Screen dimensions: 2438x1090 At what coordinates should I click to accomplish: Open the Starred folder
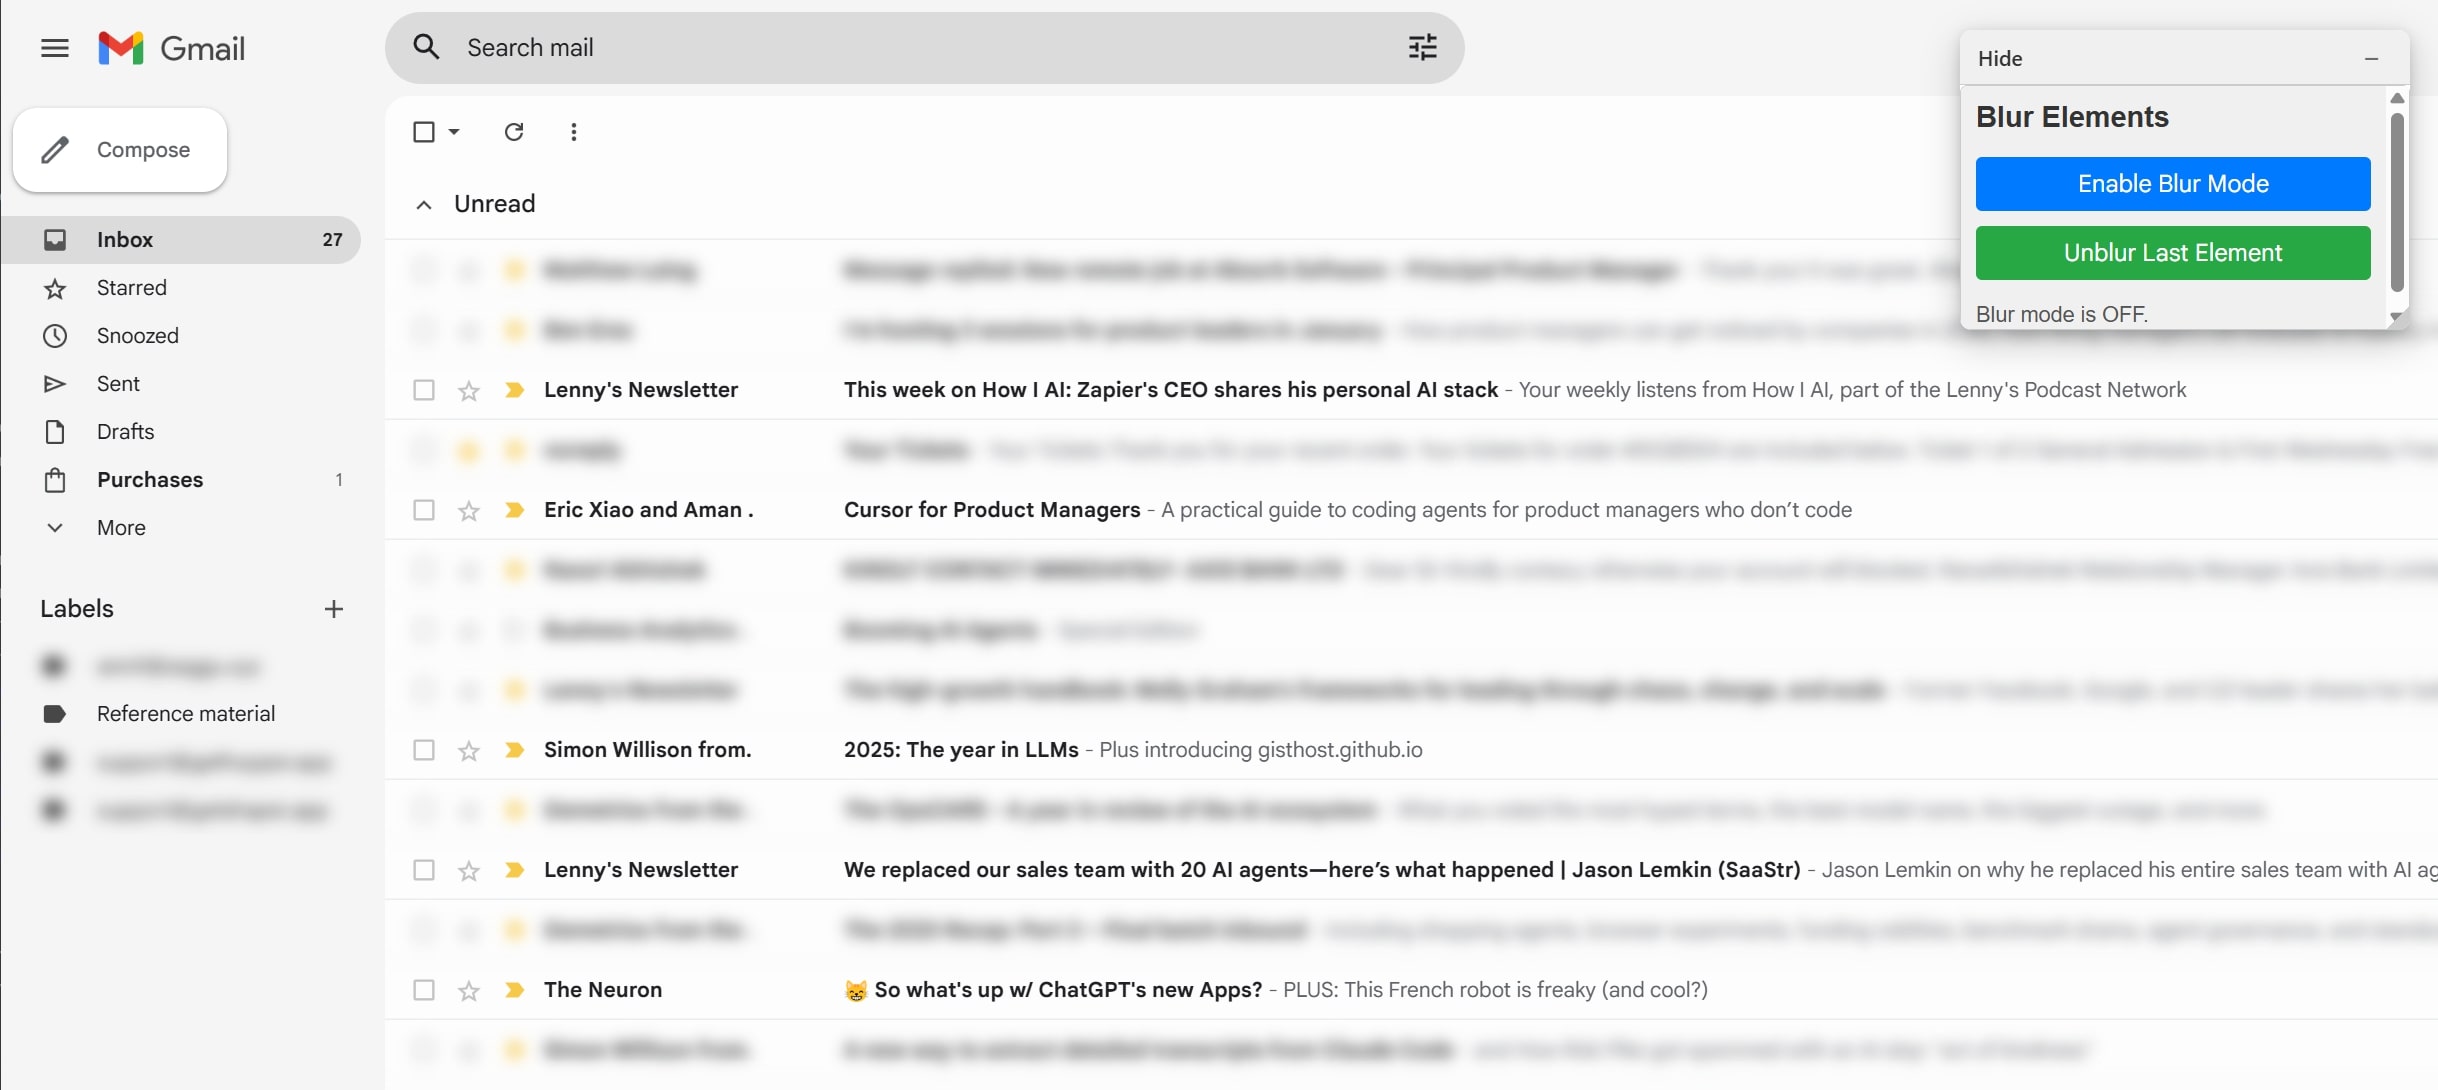pyautogui.click(x=131, y=288)
